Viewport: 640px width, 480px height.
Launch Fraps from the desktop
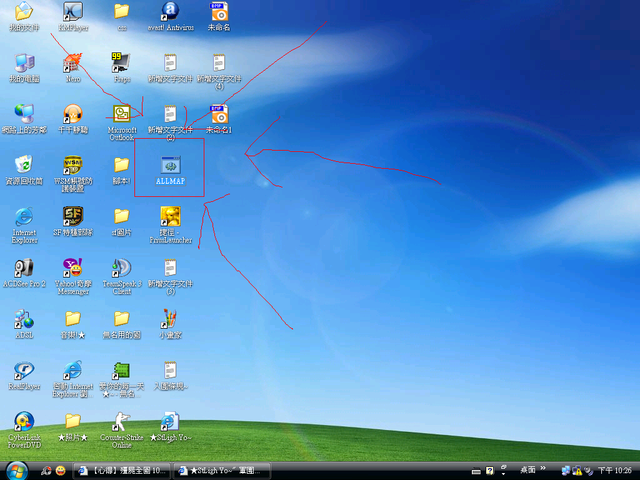121,63
